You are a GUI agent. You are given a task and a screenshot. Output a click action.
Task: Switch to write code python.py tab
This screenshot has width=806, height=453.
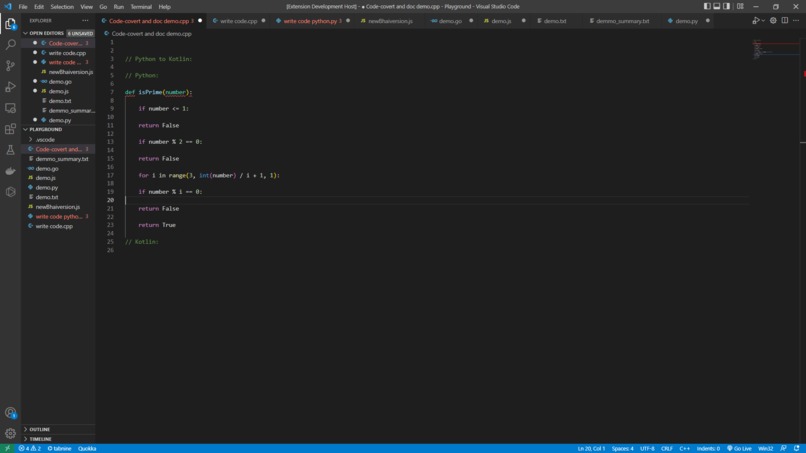click(x=310, y=21)
